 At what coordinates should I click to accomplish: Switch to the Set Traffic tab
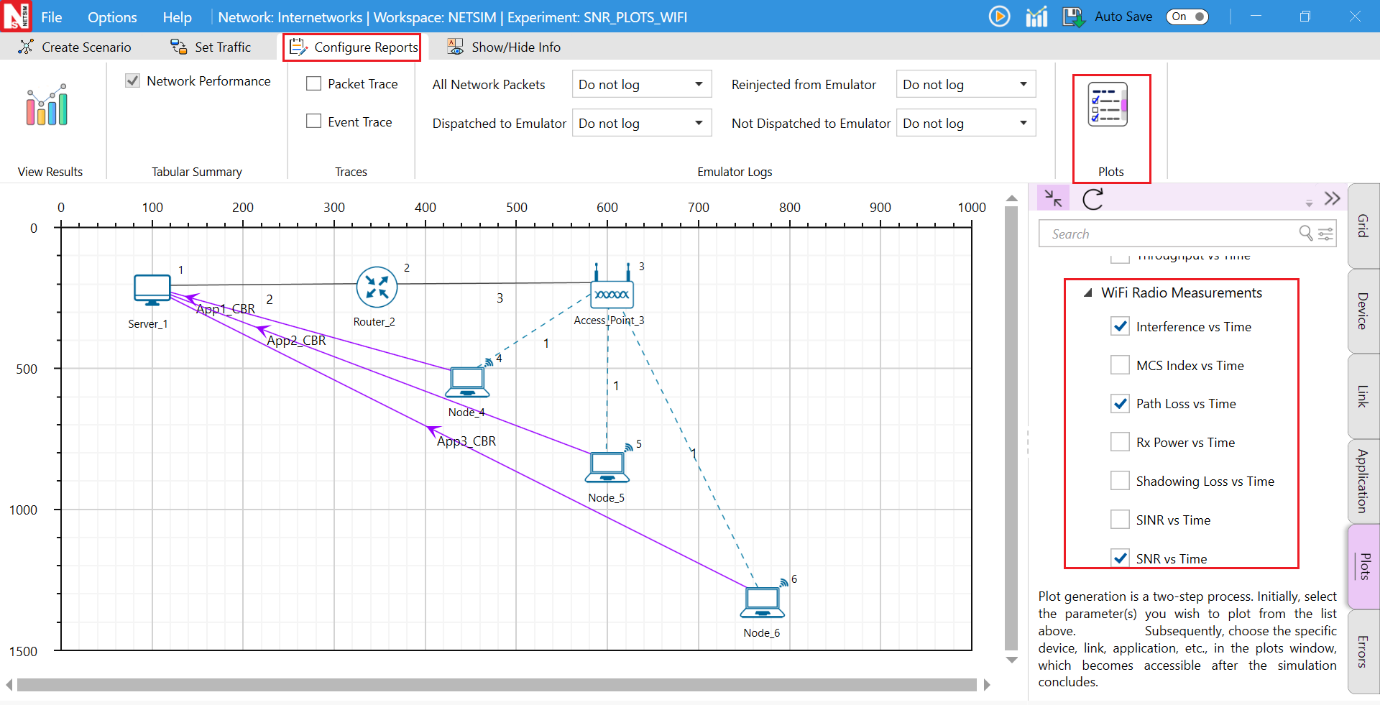(211, 47)
